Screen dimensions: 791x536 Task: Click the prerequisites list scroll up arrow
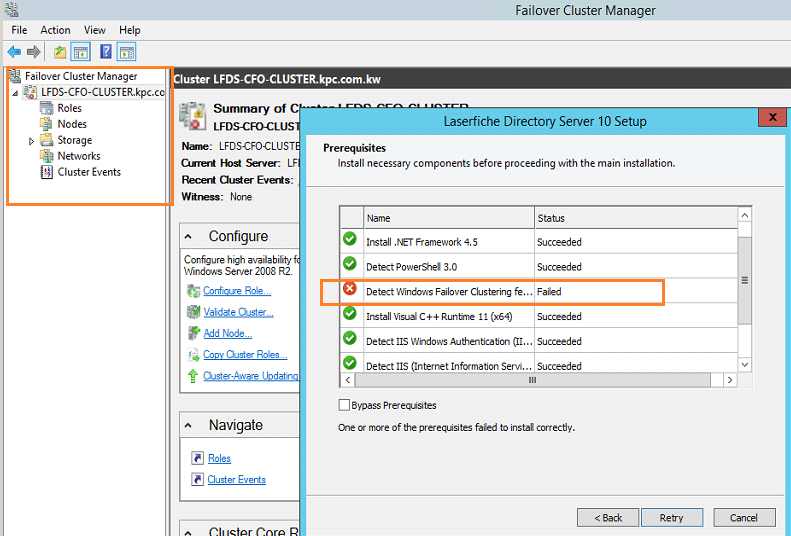745,215
